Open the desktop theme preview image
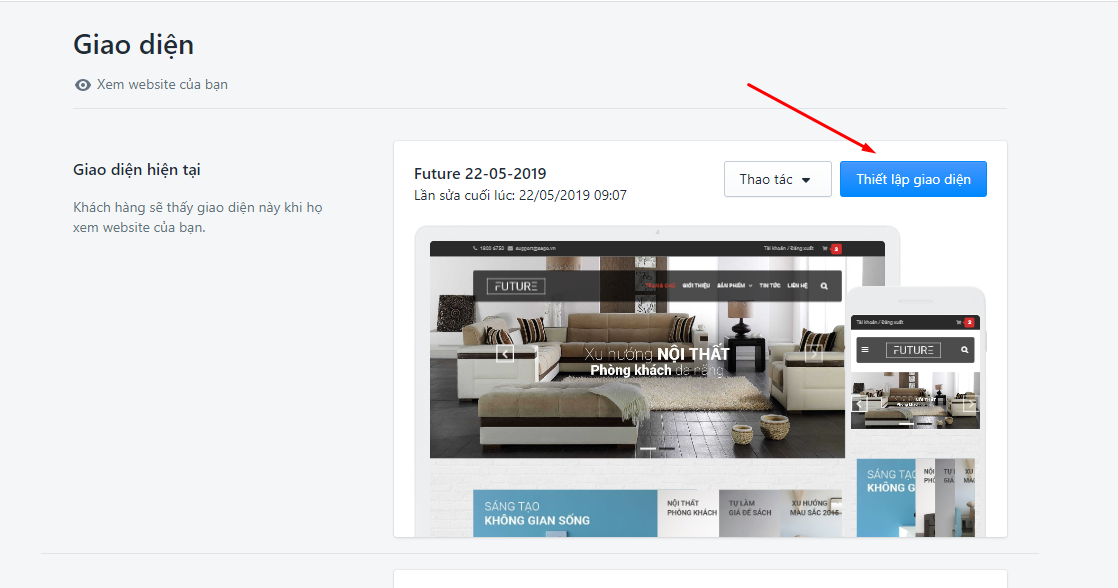This screenshot has width=1118, height=588. [x=657, y=382]
